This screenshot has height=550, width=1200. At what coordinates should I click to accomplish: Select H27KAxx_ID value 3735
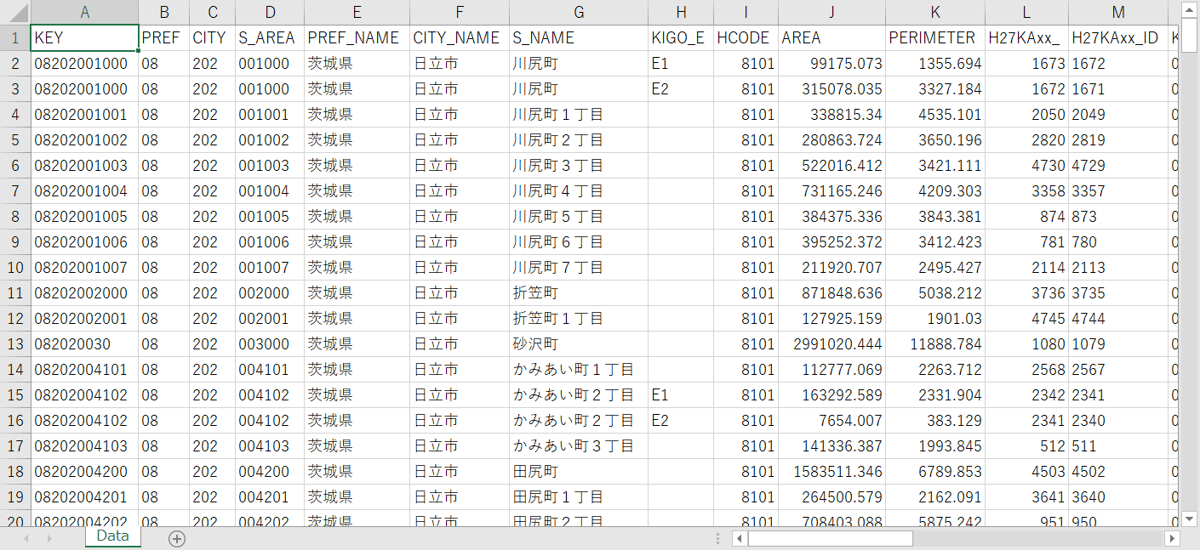(x=1118, y=293)
